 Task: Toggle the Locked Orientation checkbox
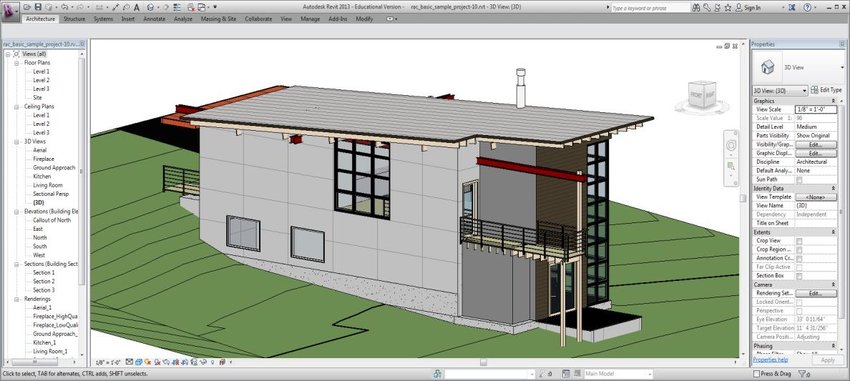799,302
